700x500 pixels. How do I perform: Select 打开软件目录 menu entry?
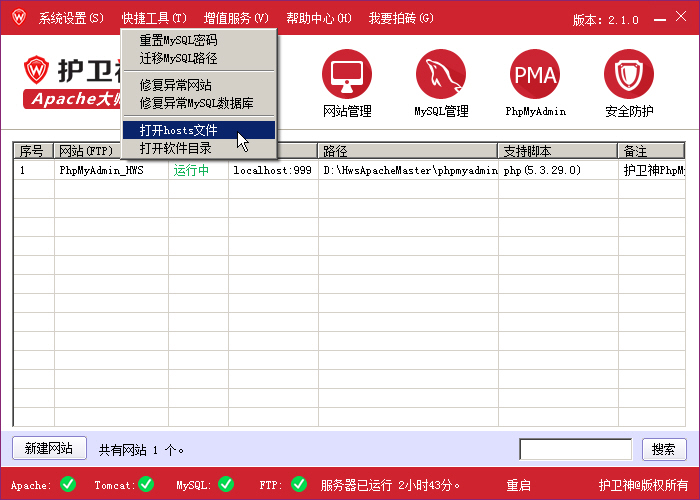click(199, 148)
